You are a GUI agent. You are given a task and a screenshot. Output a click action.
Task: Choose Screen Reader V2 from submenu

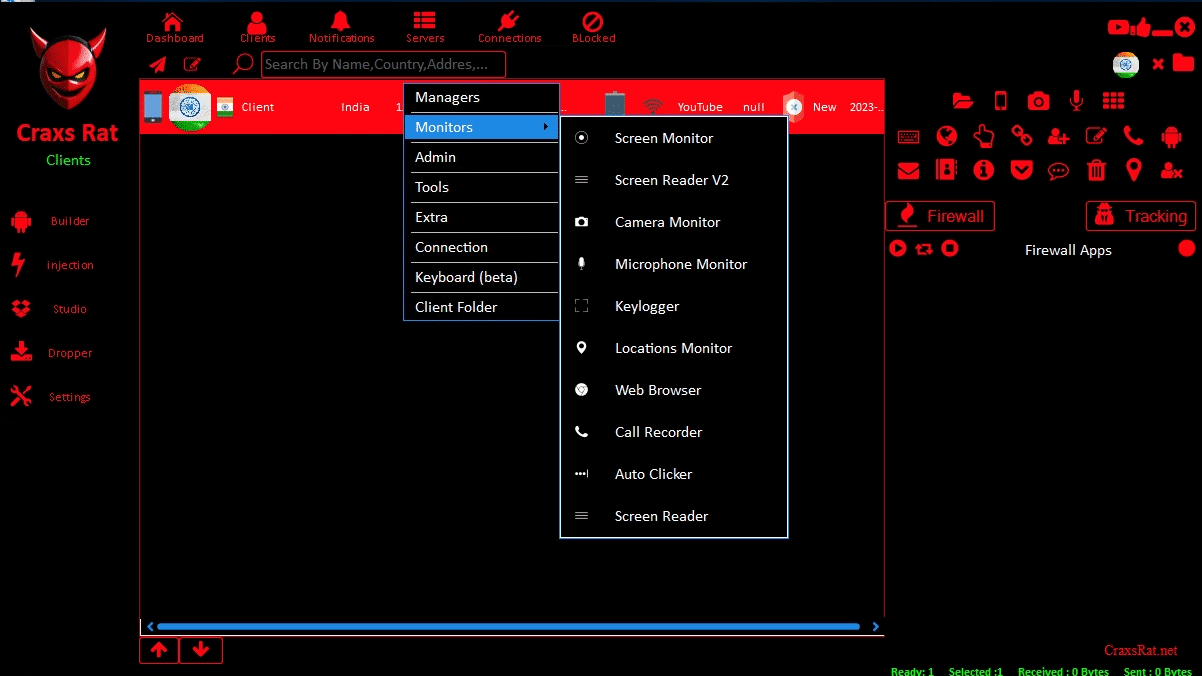[674, 180]
